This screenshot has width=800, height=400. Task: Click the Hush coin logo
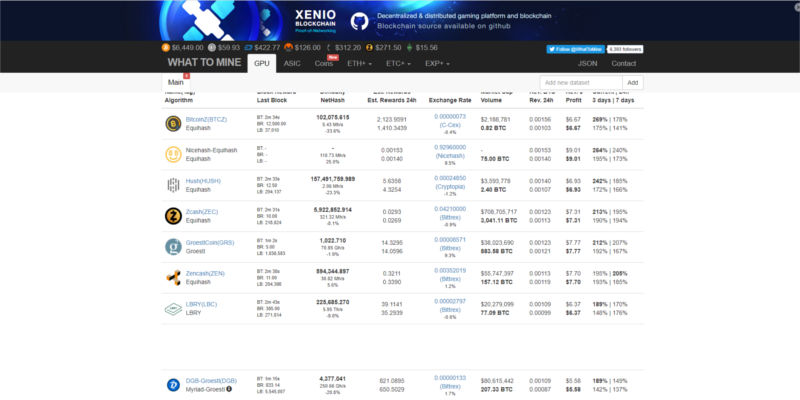173,185
